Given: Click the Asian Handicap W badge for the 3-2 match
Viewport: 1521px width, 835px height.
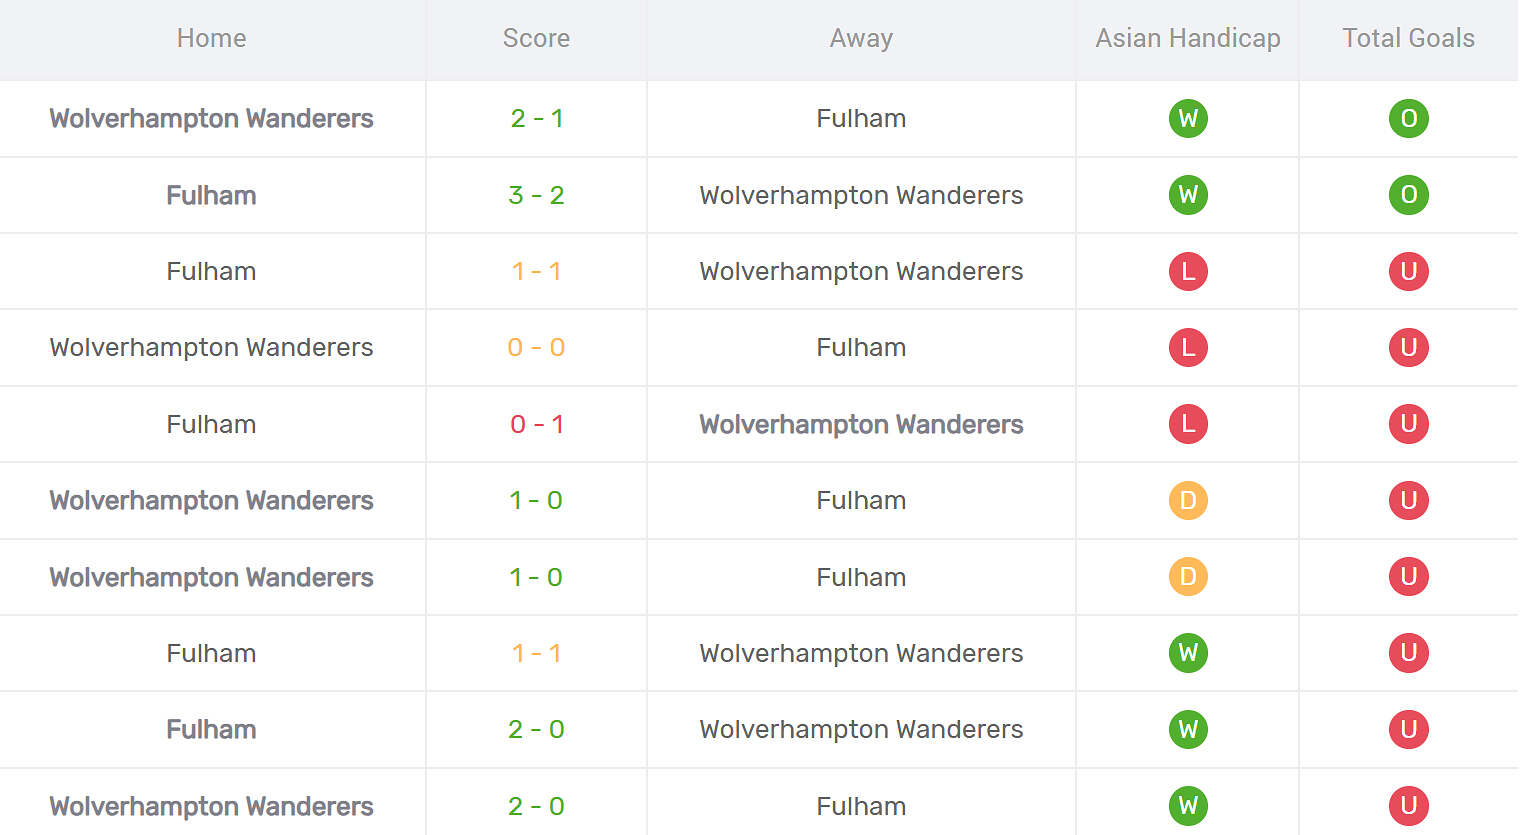Looking at the screenshot, I should 1188,195.
